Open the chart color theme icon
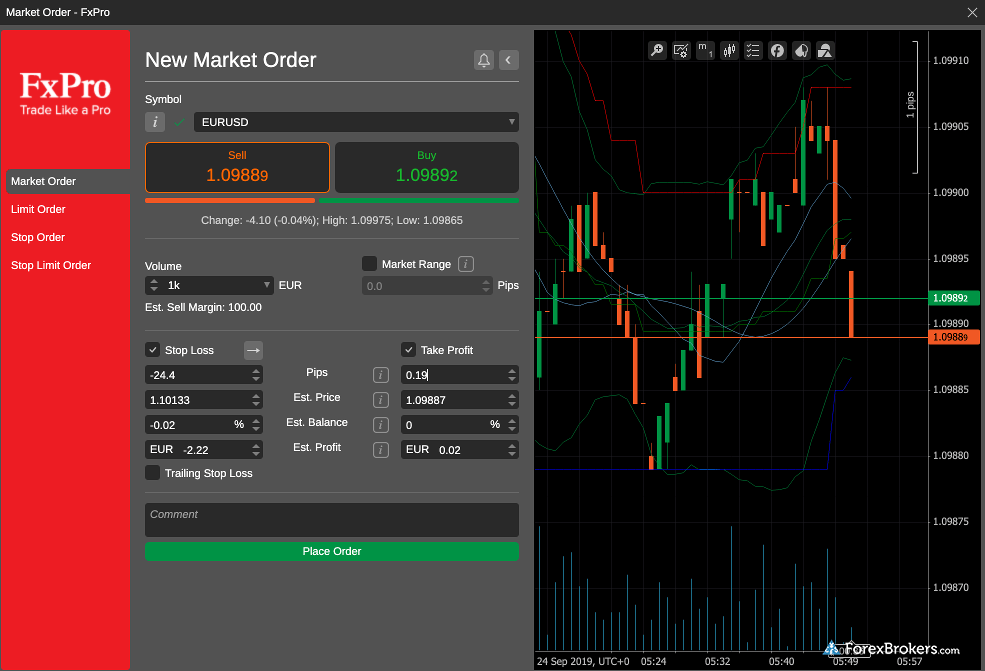Screen dimensions: 985x671 click(x=801, y=50)
